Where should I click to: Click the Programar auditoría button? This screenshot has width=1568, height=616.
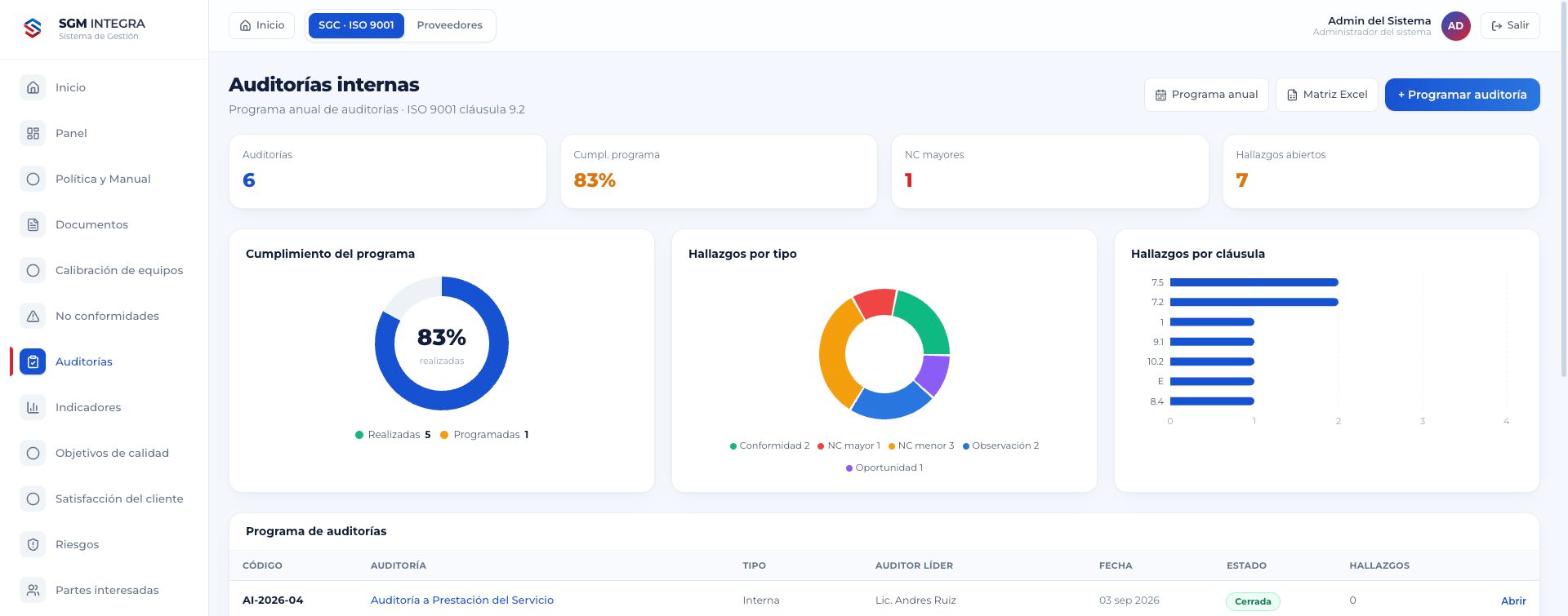(1462, 94)
